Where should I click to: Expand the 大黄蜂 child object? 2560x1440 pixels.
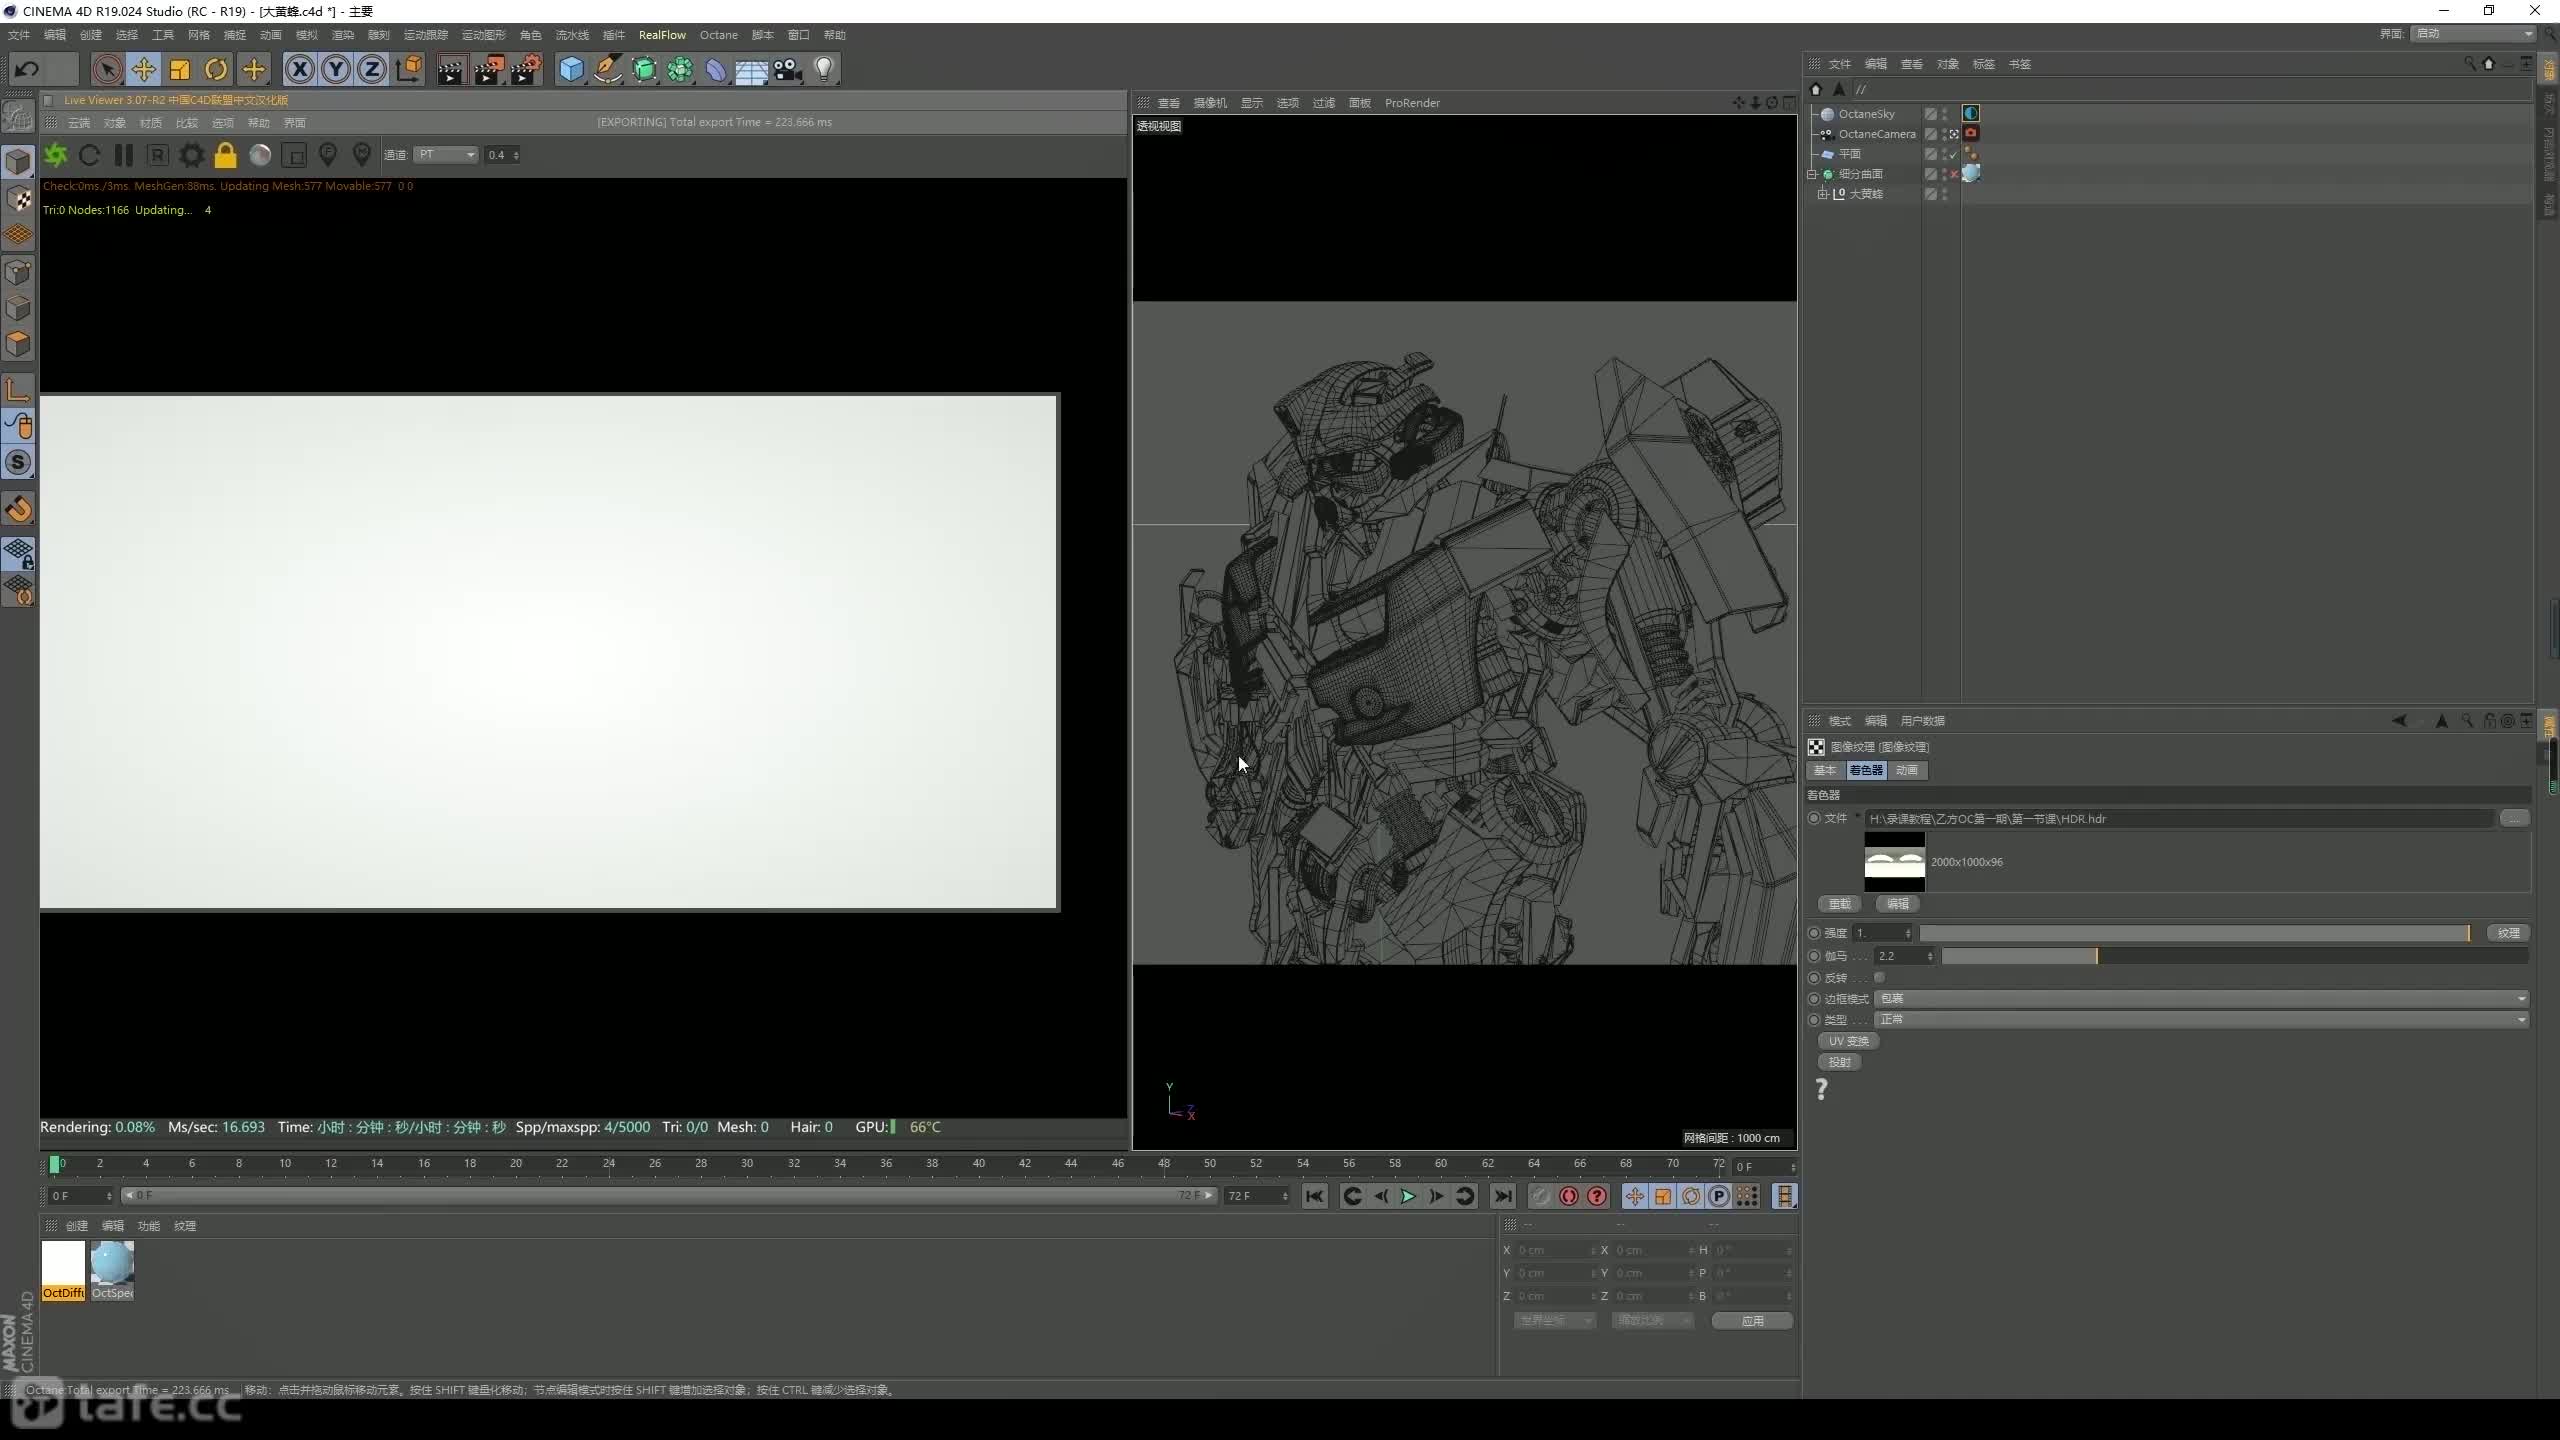coord(1823,194)
